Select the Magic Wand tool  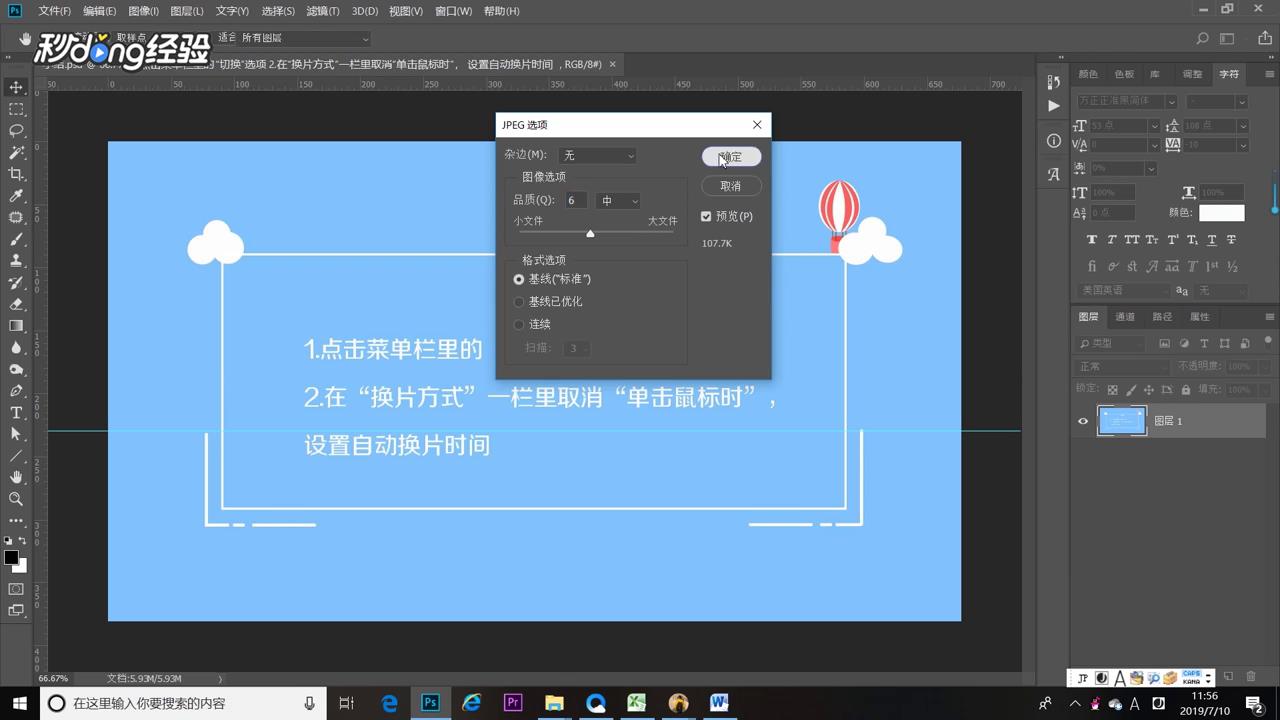pyautogui.click(x=16, y=153)
